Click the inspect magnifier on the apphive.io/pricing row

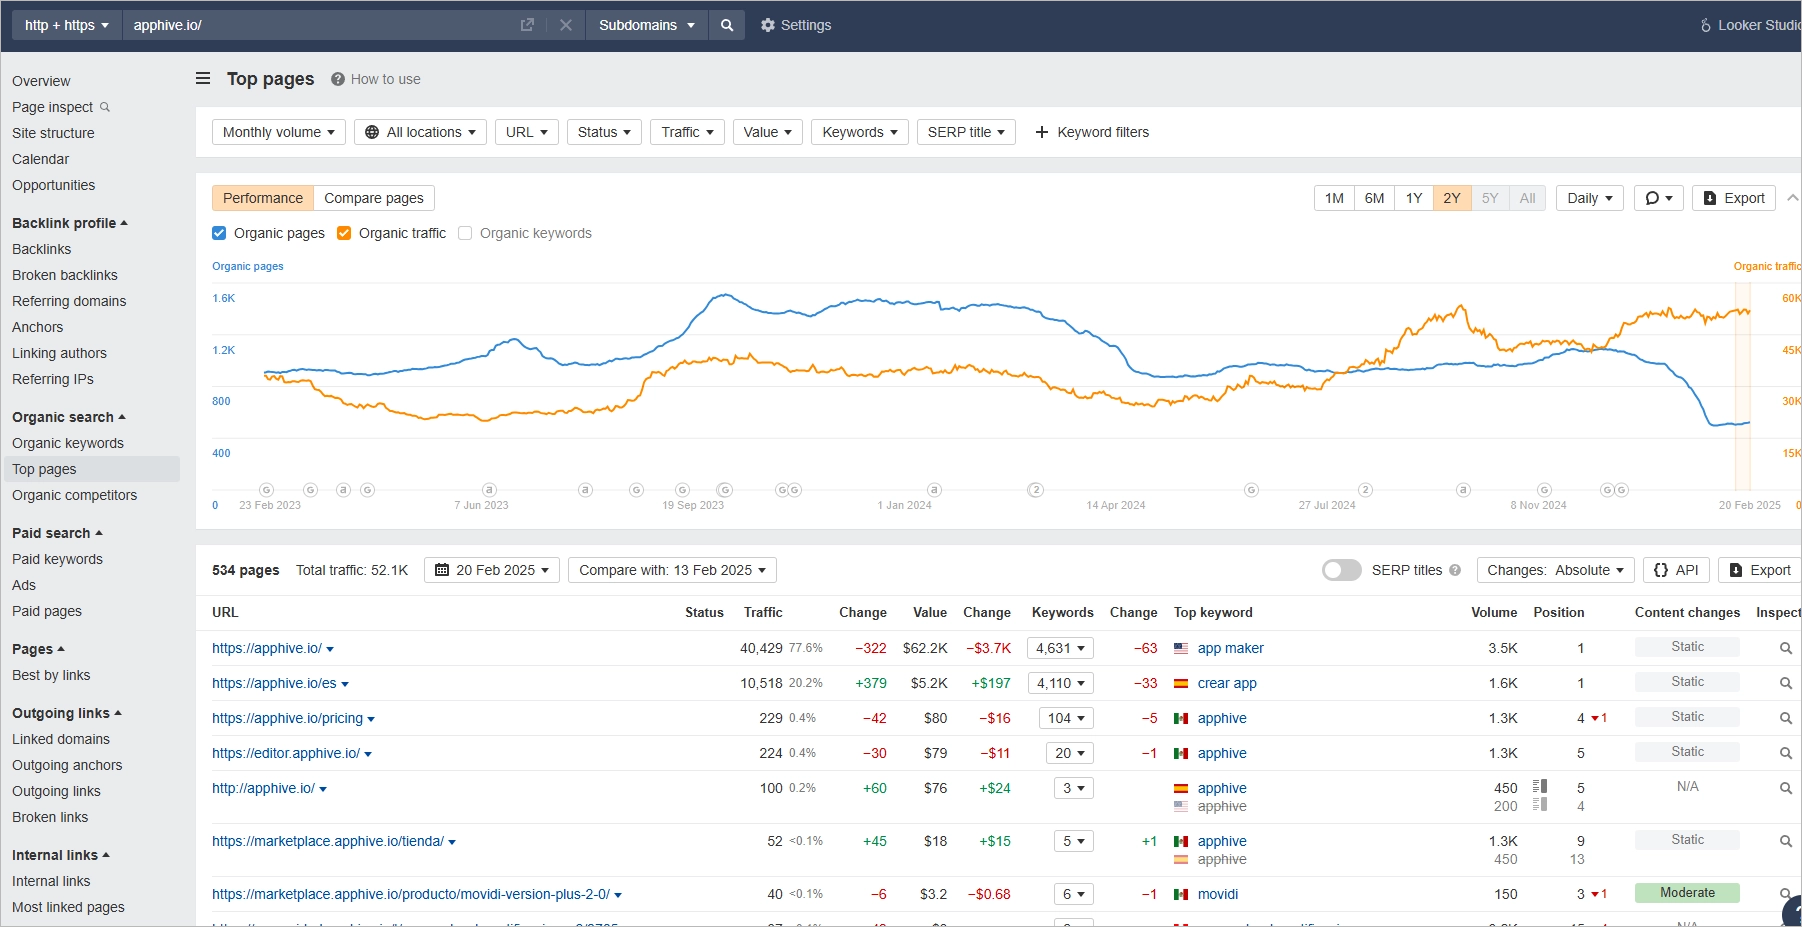(x=1787, y=718)
